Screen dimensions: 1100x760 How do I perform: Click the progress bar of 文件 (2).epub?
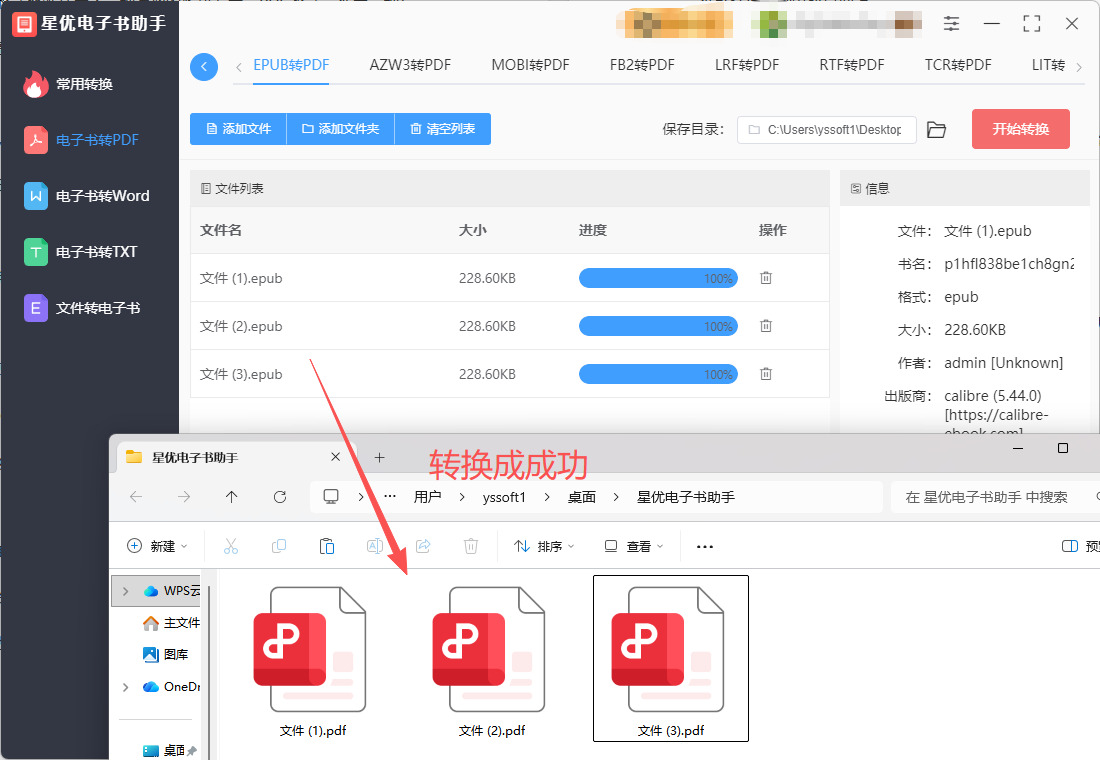(657, 326)
